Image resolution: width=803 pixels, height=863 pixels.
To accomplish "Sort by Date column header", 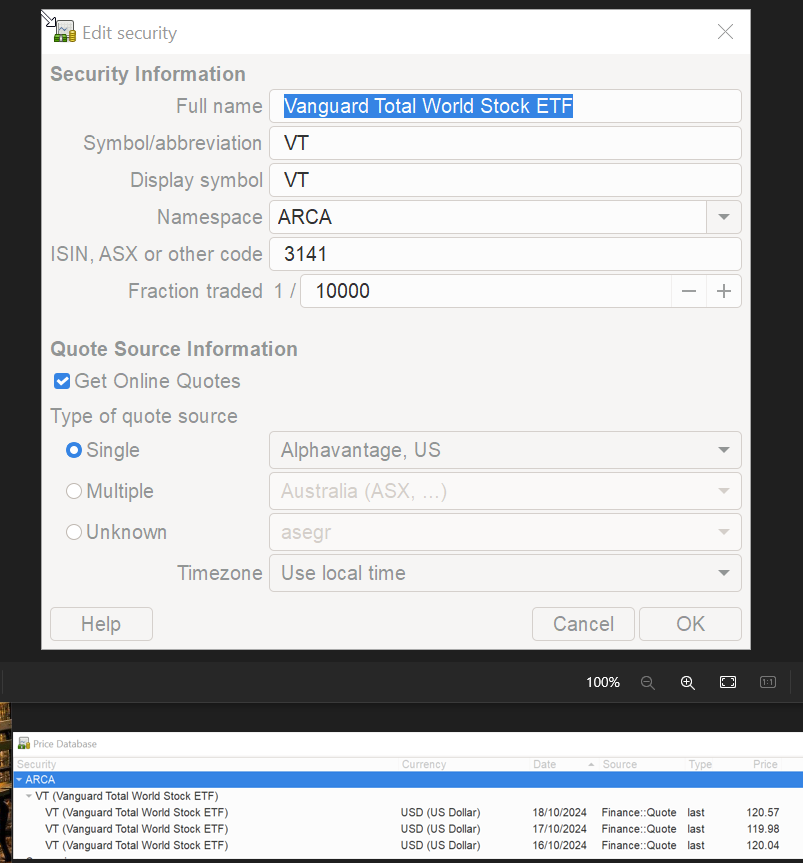I will pyautogui.click(x=565, y=764).
